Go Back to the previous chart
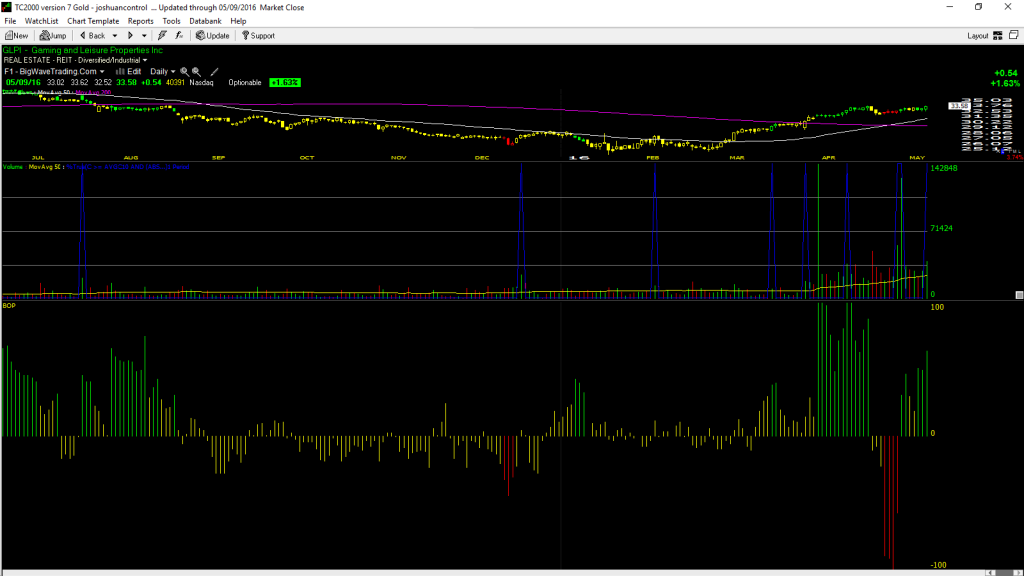The width and height of the screenshot is (1024, 576). point(92,36)
